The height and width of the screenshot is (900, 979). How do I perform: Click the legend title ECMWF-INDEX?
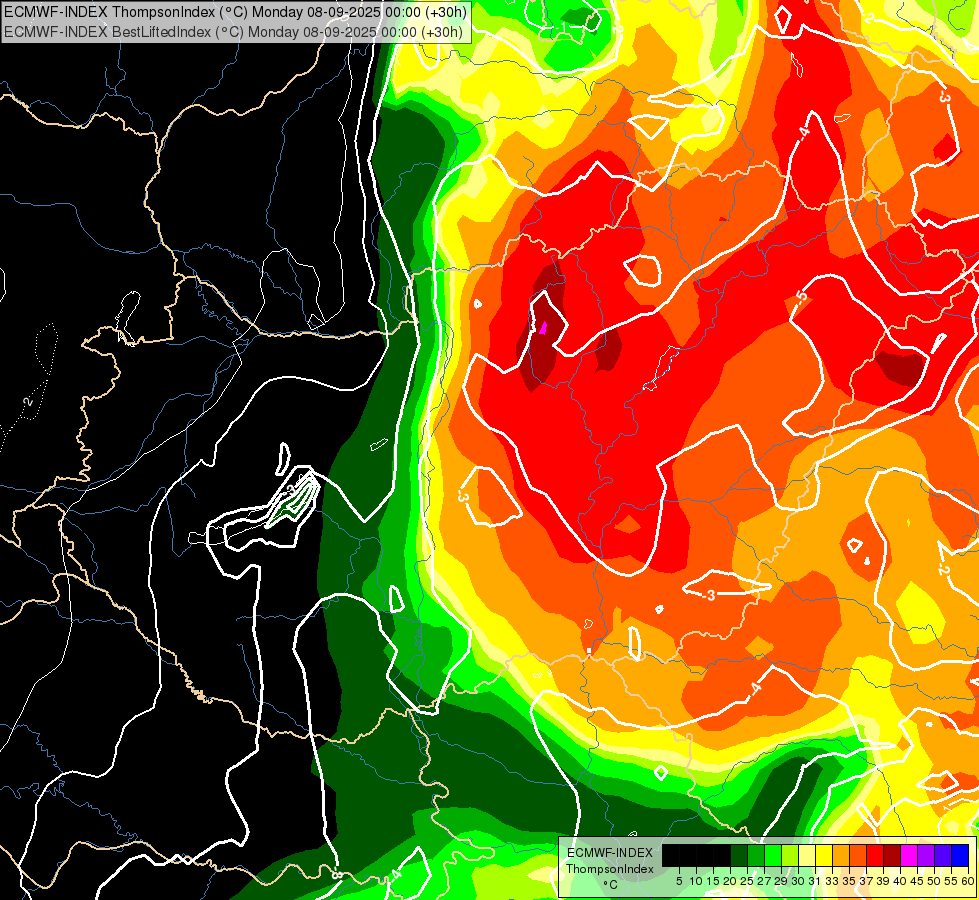[x=610, y=853]
